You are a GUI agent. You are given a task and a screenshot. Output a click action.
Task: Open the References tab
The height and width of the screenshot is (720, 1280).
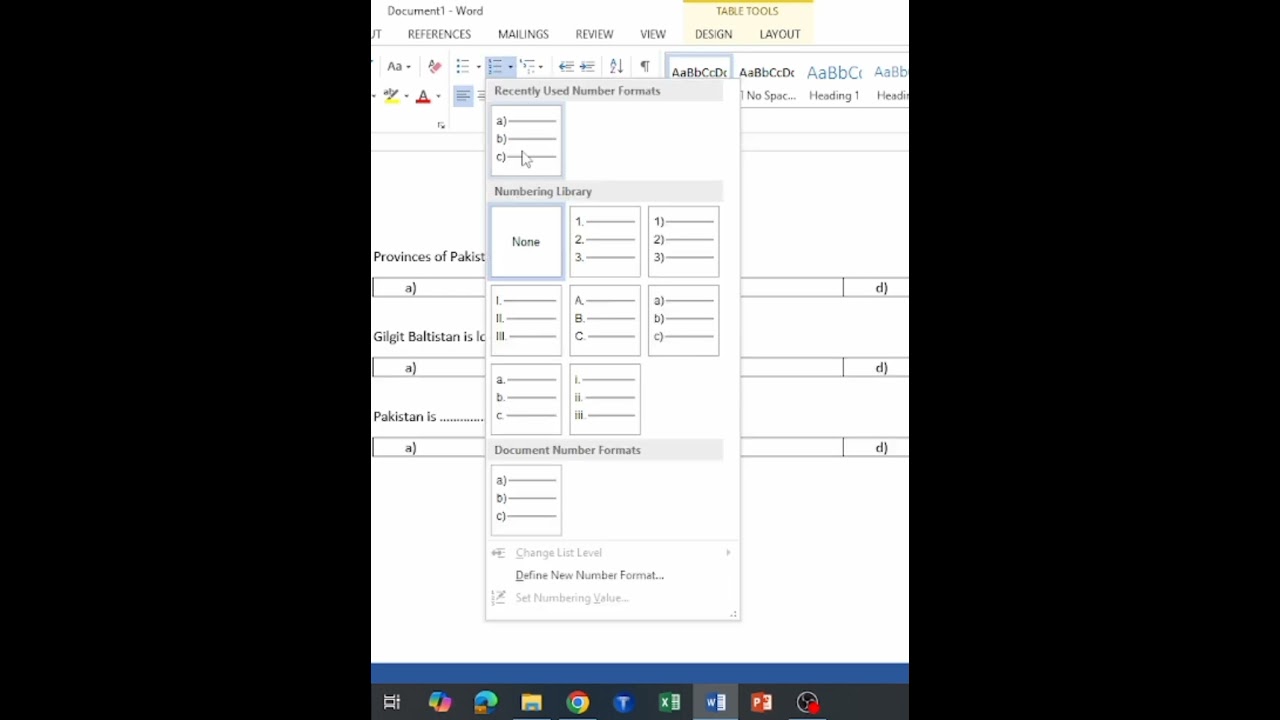439,34
